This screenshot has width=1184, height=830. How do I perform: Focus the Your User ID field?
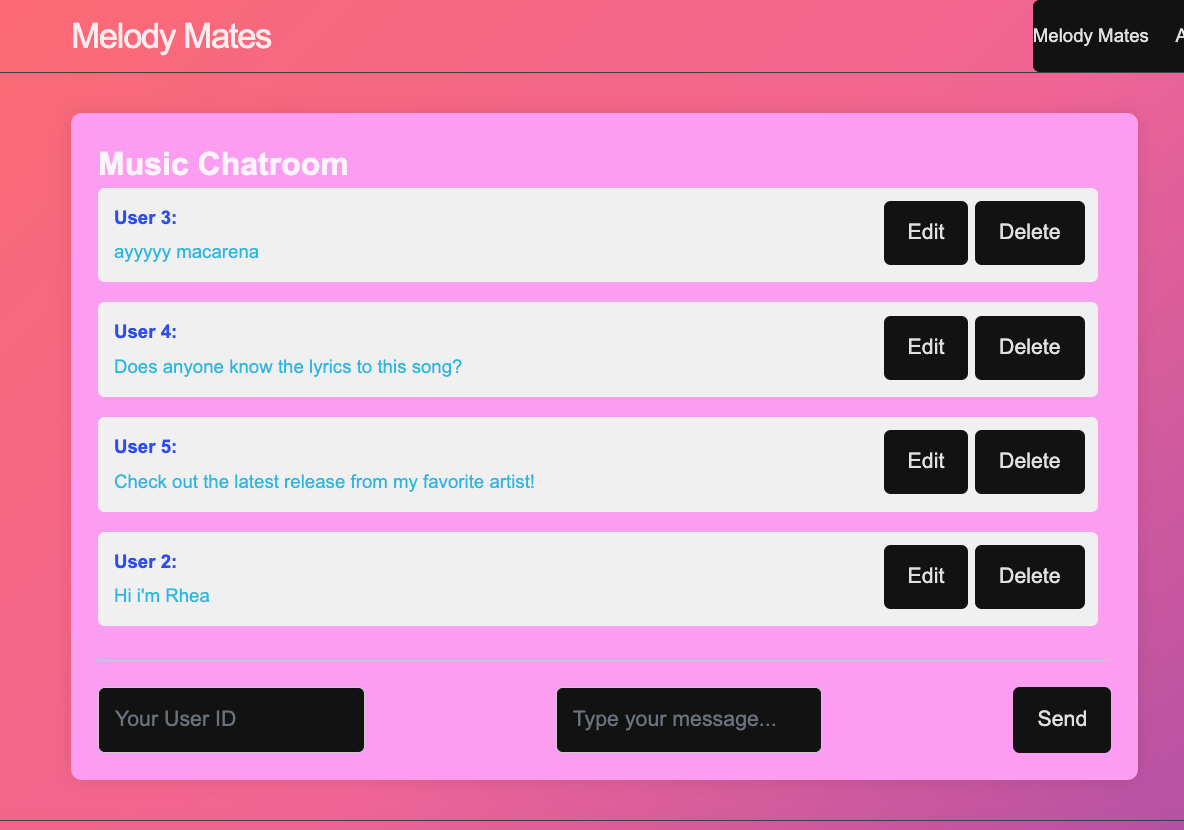(231, 720)
